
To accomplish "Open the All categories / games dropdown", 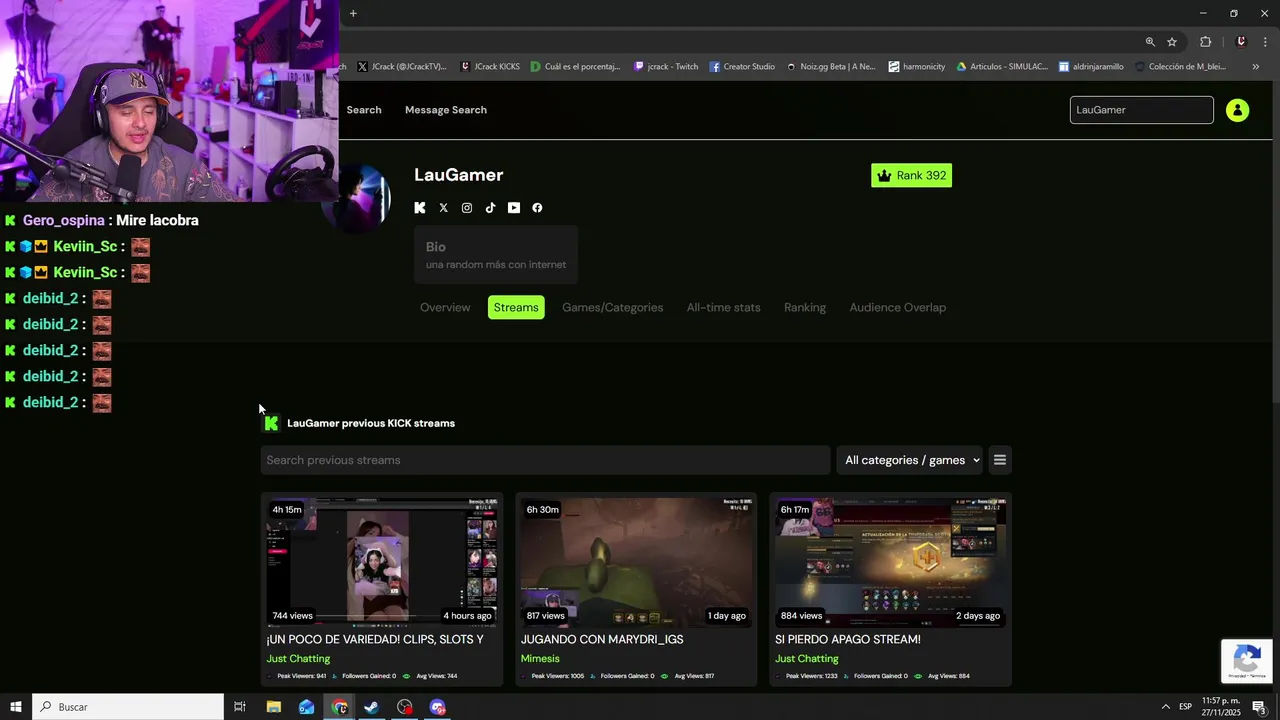I will tap(911, 460).
